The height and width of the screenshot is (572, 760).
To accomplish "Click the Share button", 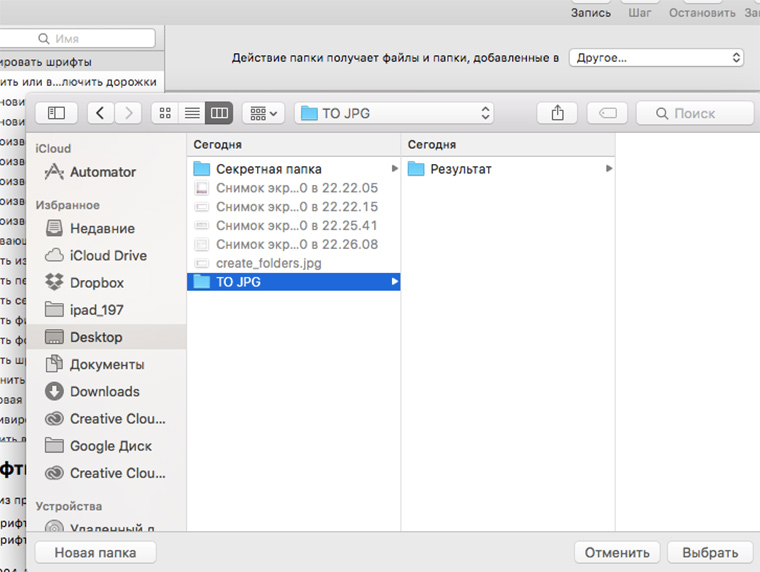I will (x=557, y=113).
